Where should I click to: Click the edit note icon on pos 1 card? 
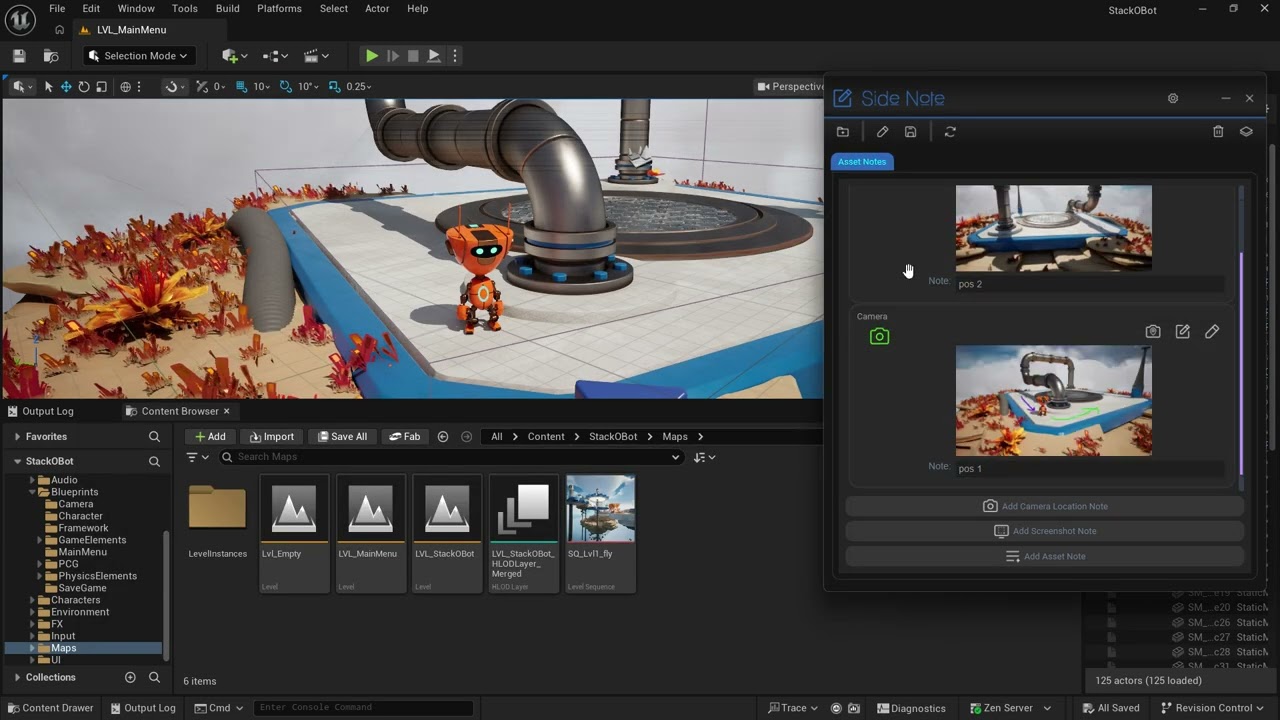coord(1183,332)
